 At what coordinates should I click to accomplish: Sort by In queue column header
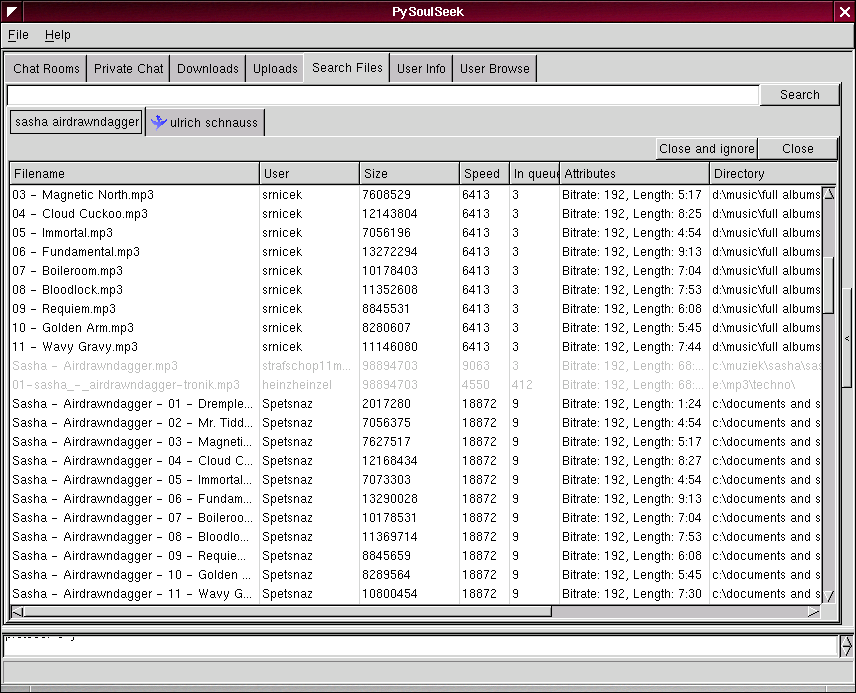[x=534, y=174]
